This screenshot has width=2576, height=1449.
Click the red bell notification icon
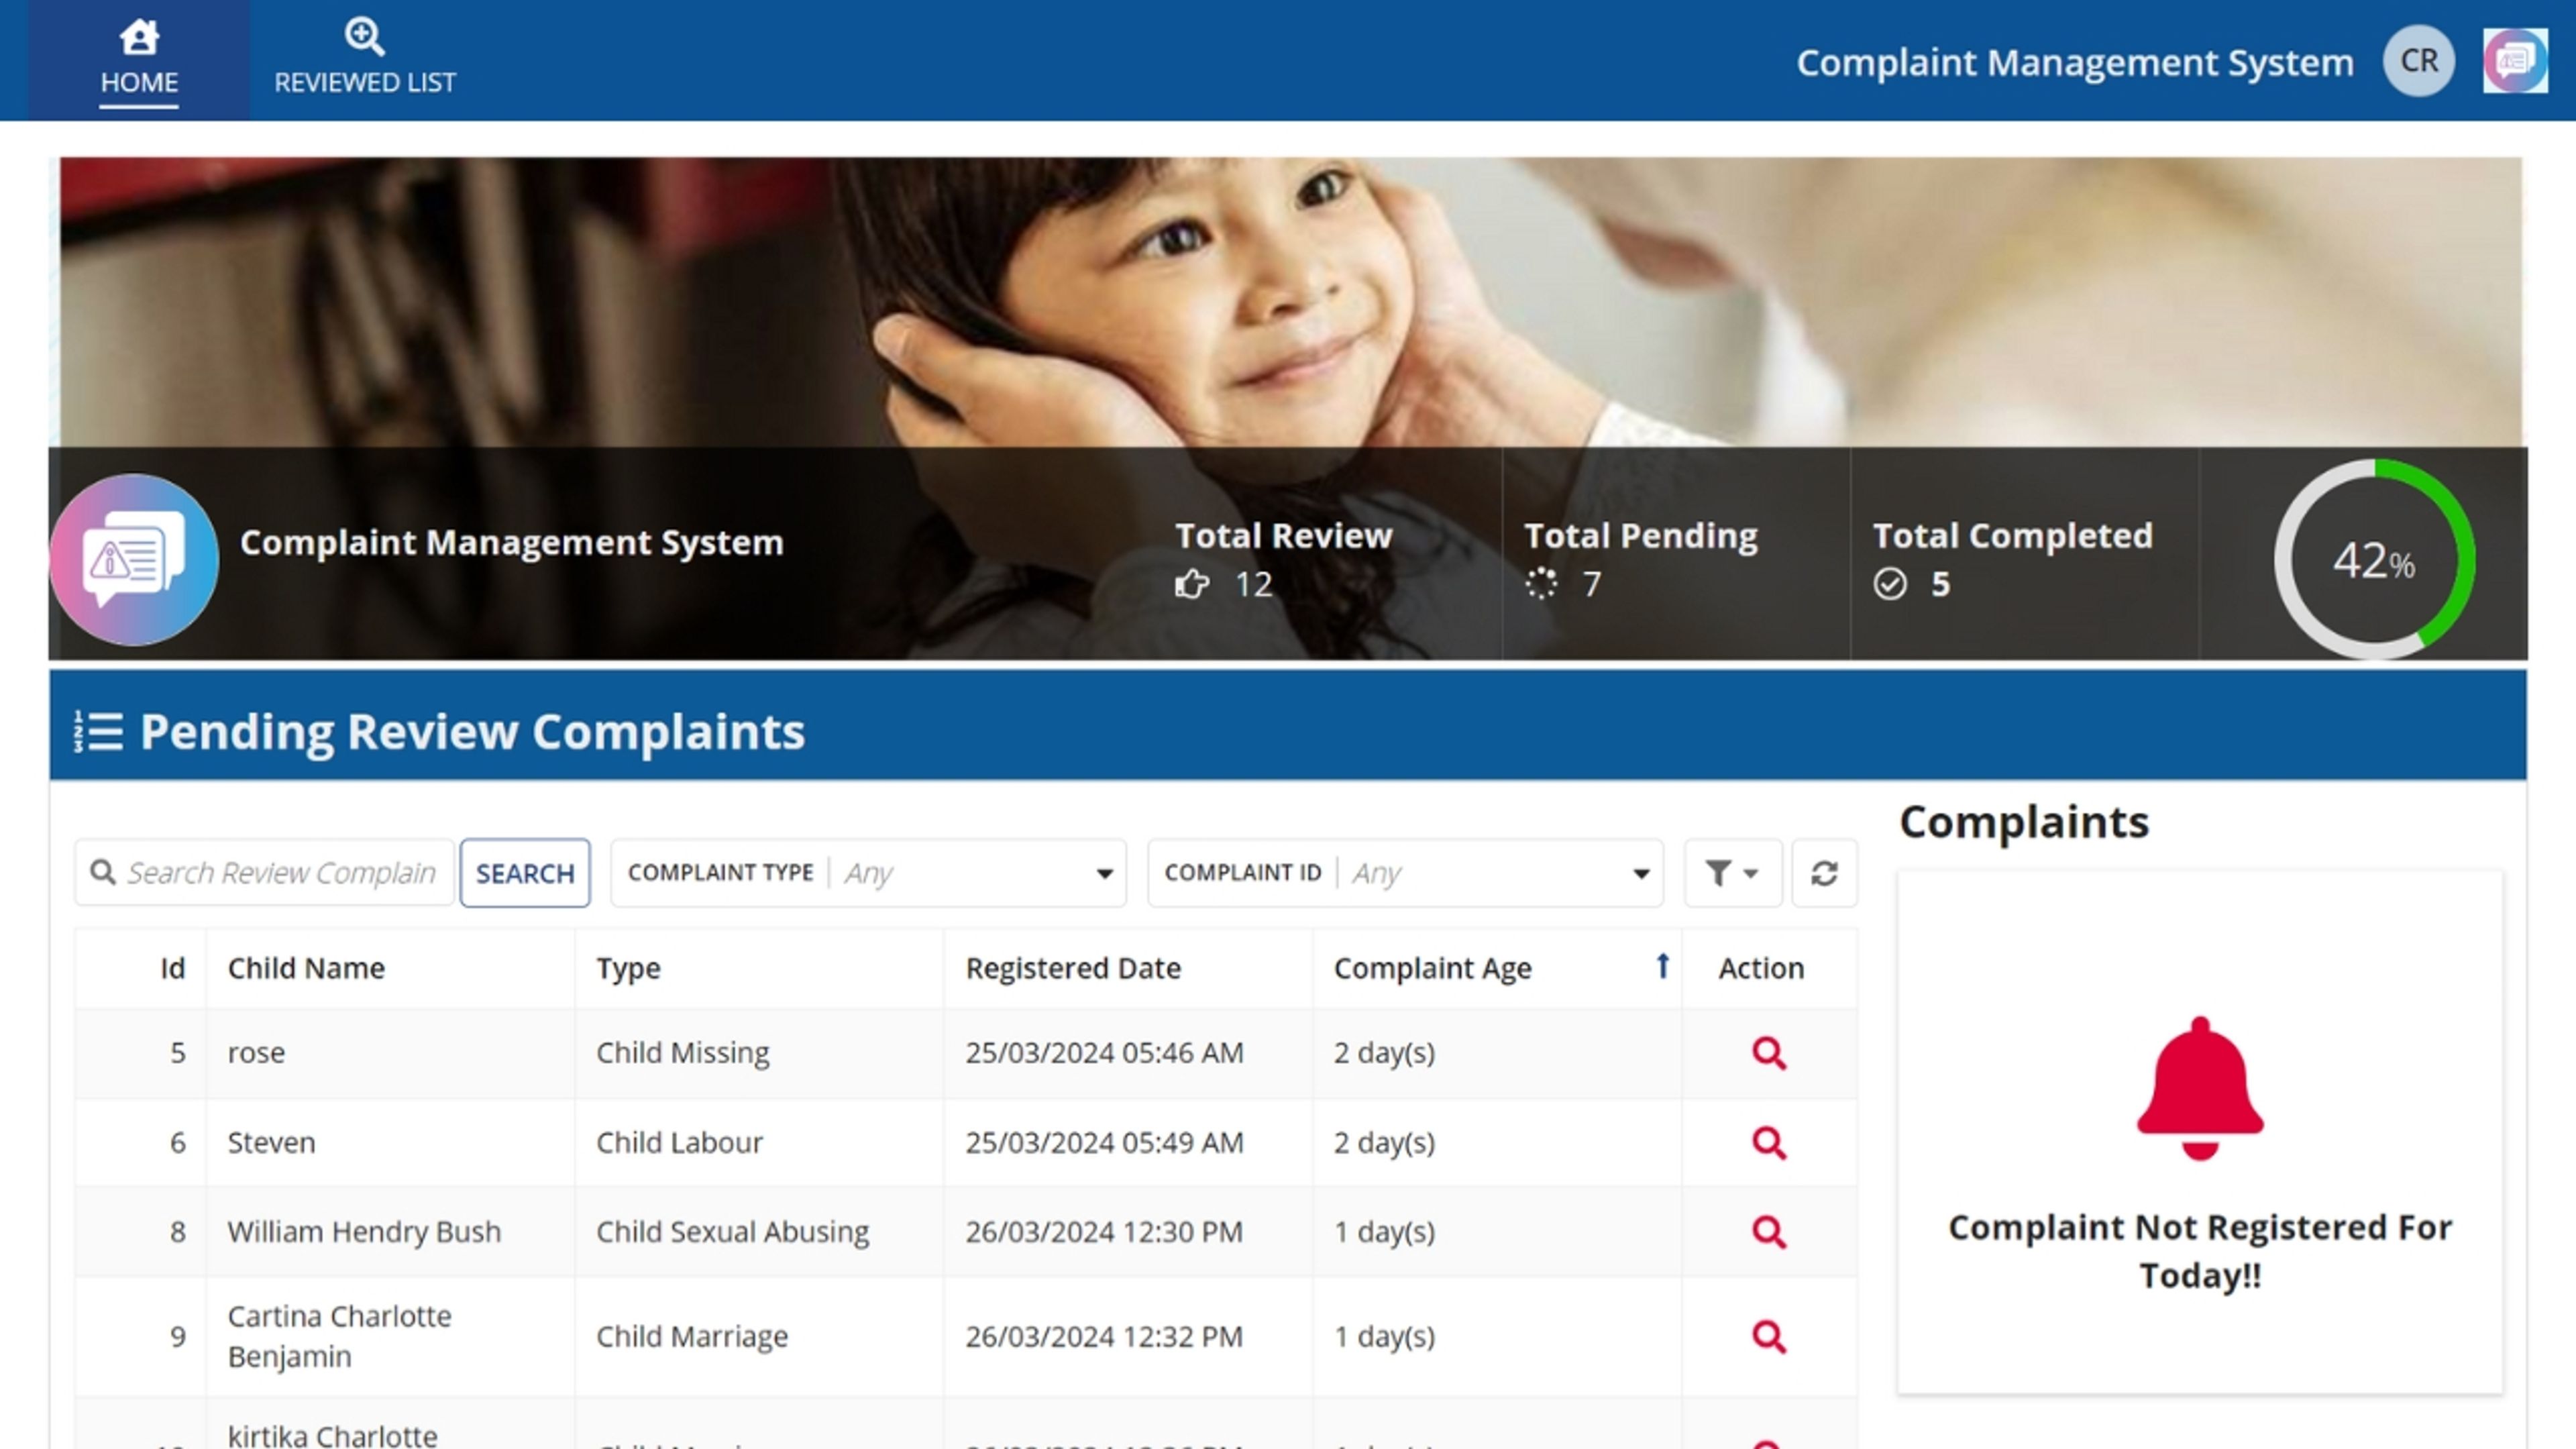click(2200, 1088)
